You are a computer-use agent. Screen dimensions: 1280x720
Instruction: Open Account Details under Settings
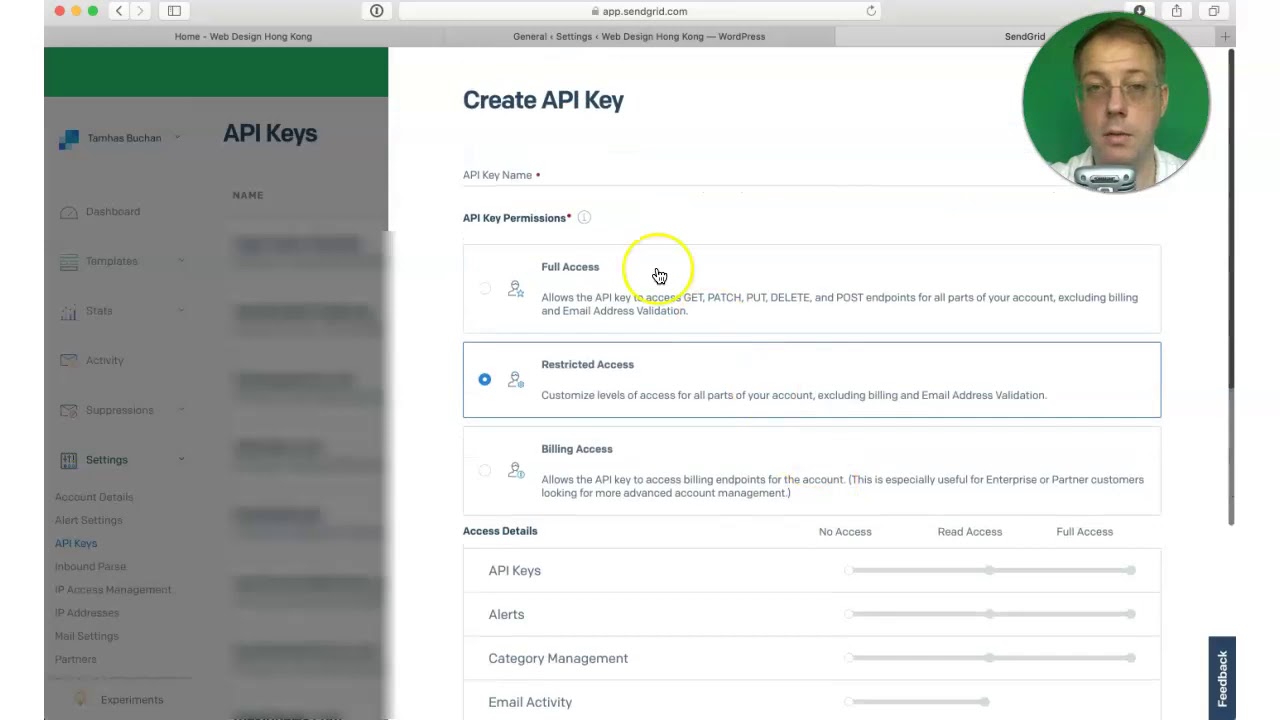coord(94,497)
